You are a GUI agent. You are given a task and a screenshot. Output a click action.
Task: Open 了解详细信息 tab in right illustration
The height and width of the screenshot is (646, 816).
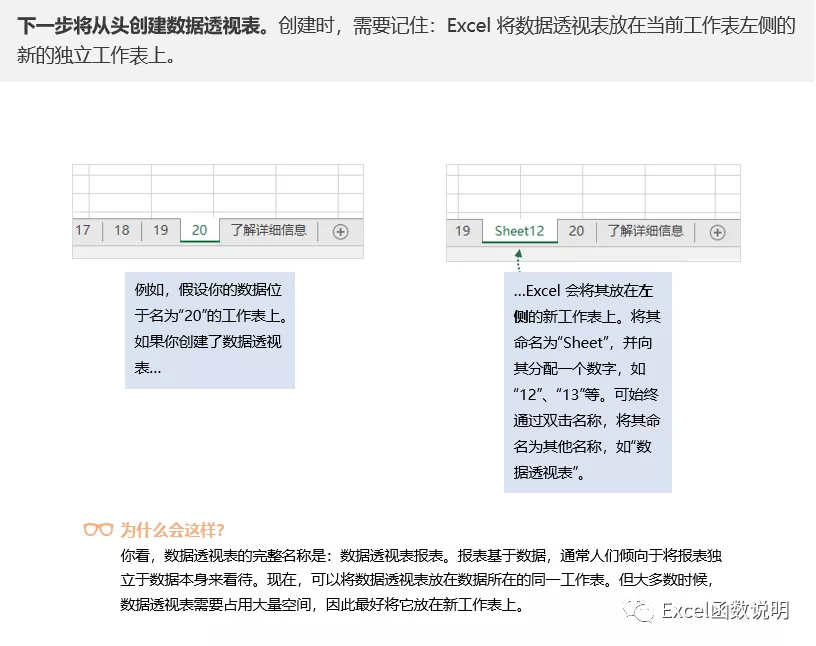pos(645,231)
